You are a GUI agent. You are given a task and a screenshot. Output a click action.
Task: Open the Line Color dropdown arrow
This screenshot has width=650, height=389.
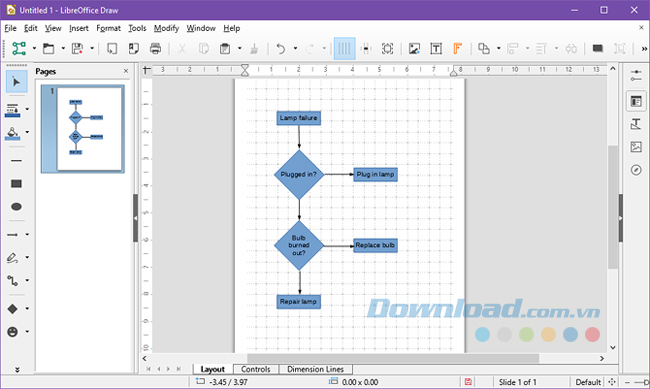27,109
